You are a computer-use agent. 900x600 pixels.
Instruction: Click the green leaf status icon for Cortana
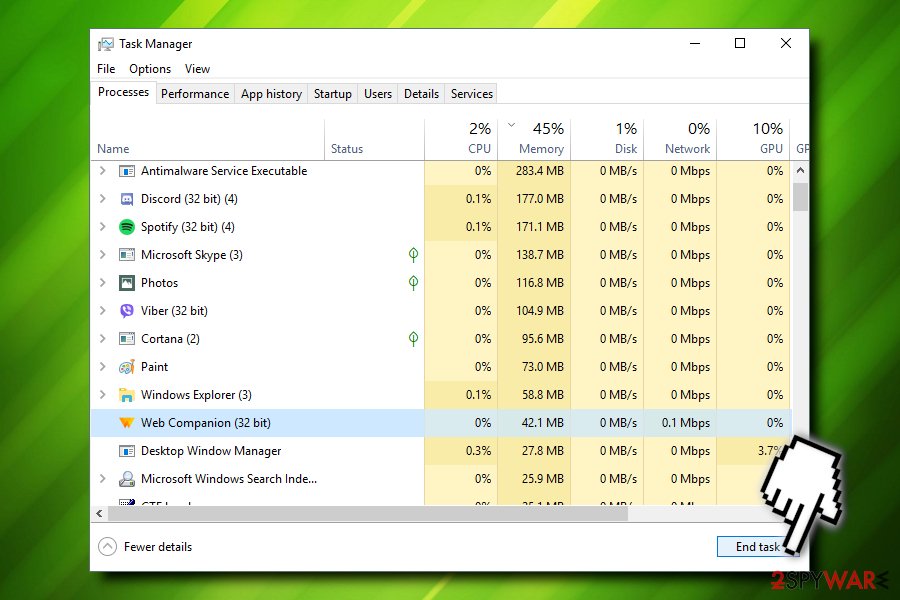coord(413,339)
